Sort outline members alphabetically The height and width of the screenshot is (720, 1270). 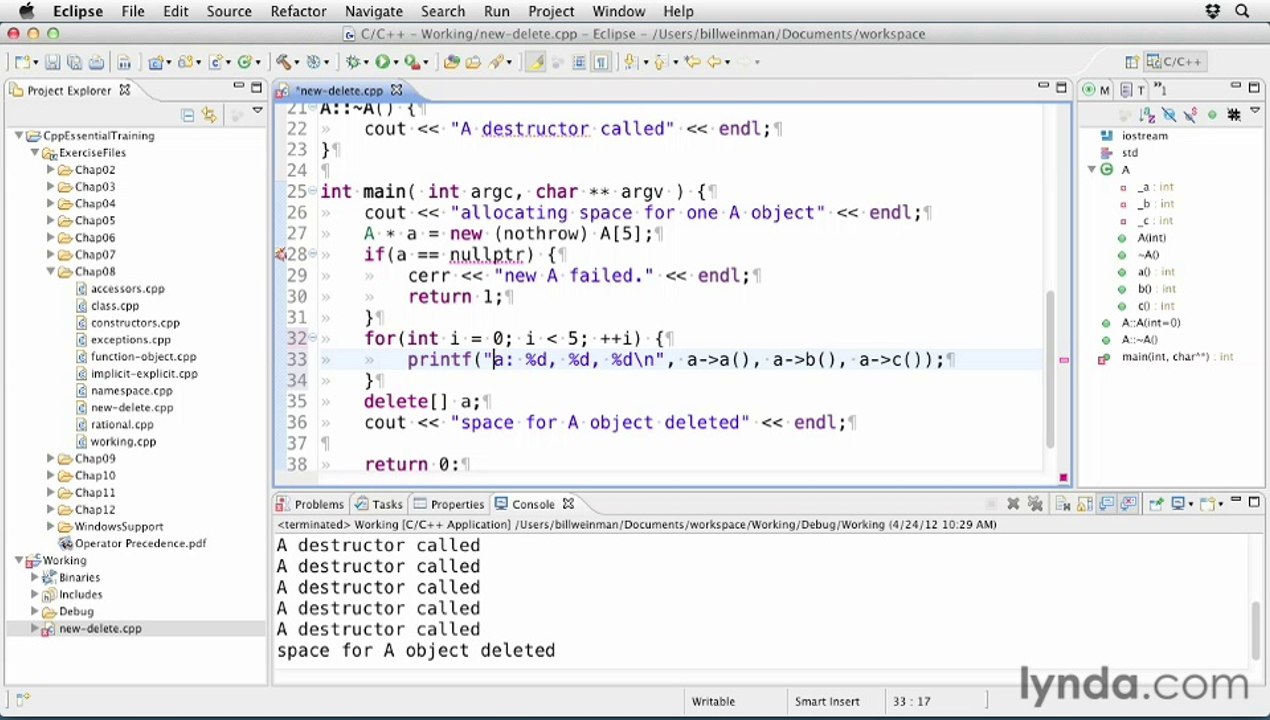click(1148, 115)
